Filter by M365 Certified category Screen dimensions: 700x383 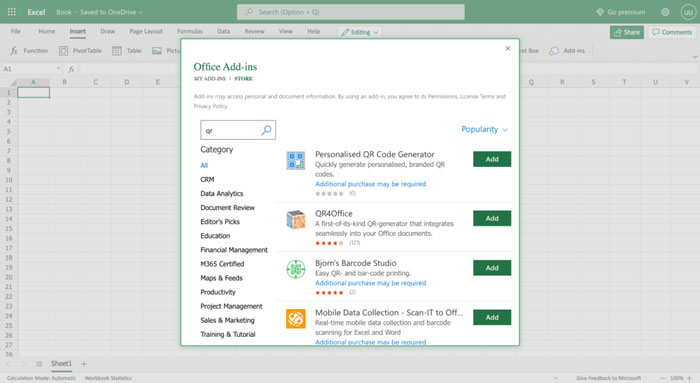(x=222, y=264)
